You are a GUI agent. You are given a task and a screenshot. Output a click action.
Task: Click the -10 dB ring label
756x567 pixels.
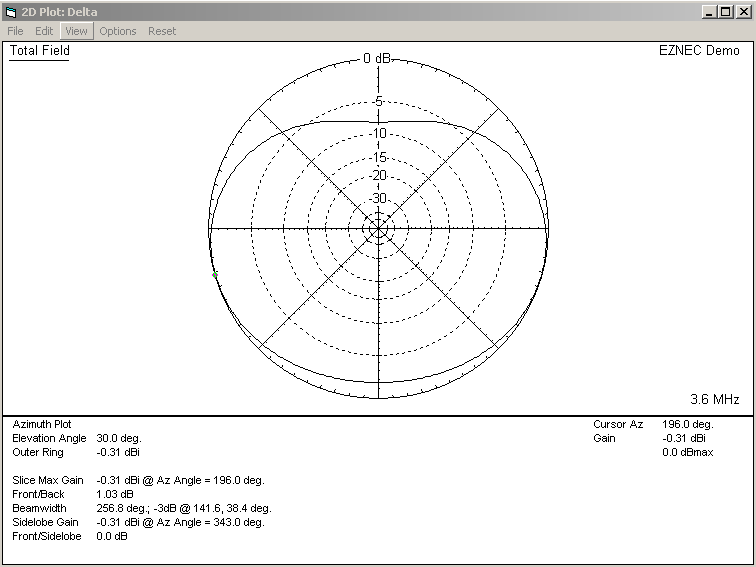(x=378, y=133)
